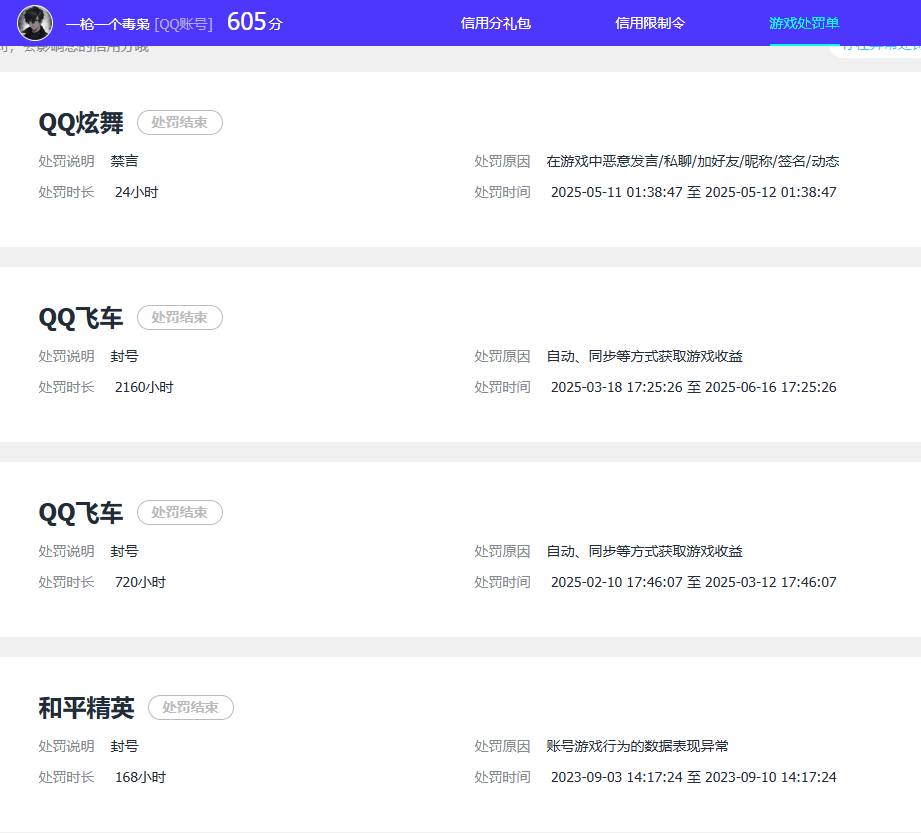Click the 24小时 duration value
Viewport: 921px width, 833px height.
coord(136,192)
